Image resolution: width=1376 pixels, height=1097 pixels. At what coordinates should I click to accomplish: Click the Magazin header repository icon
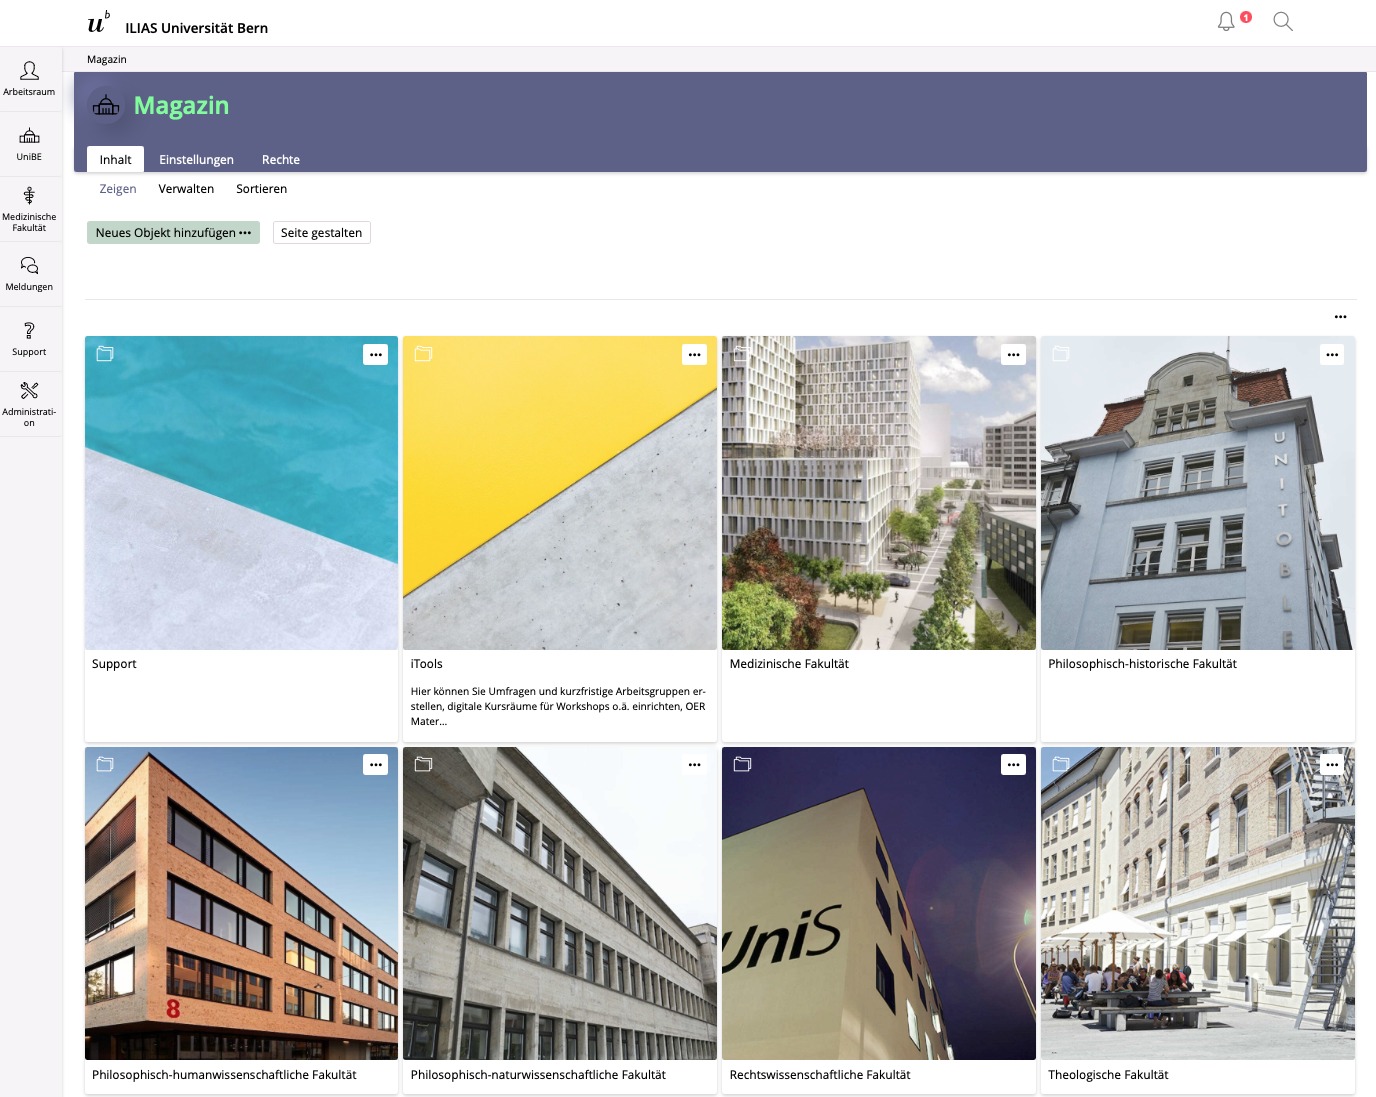point(106,105)
